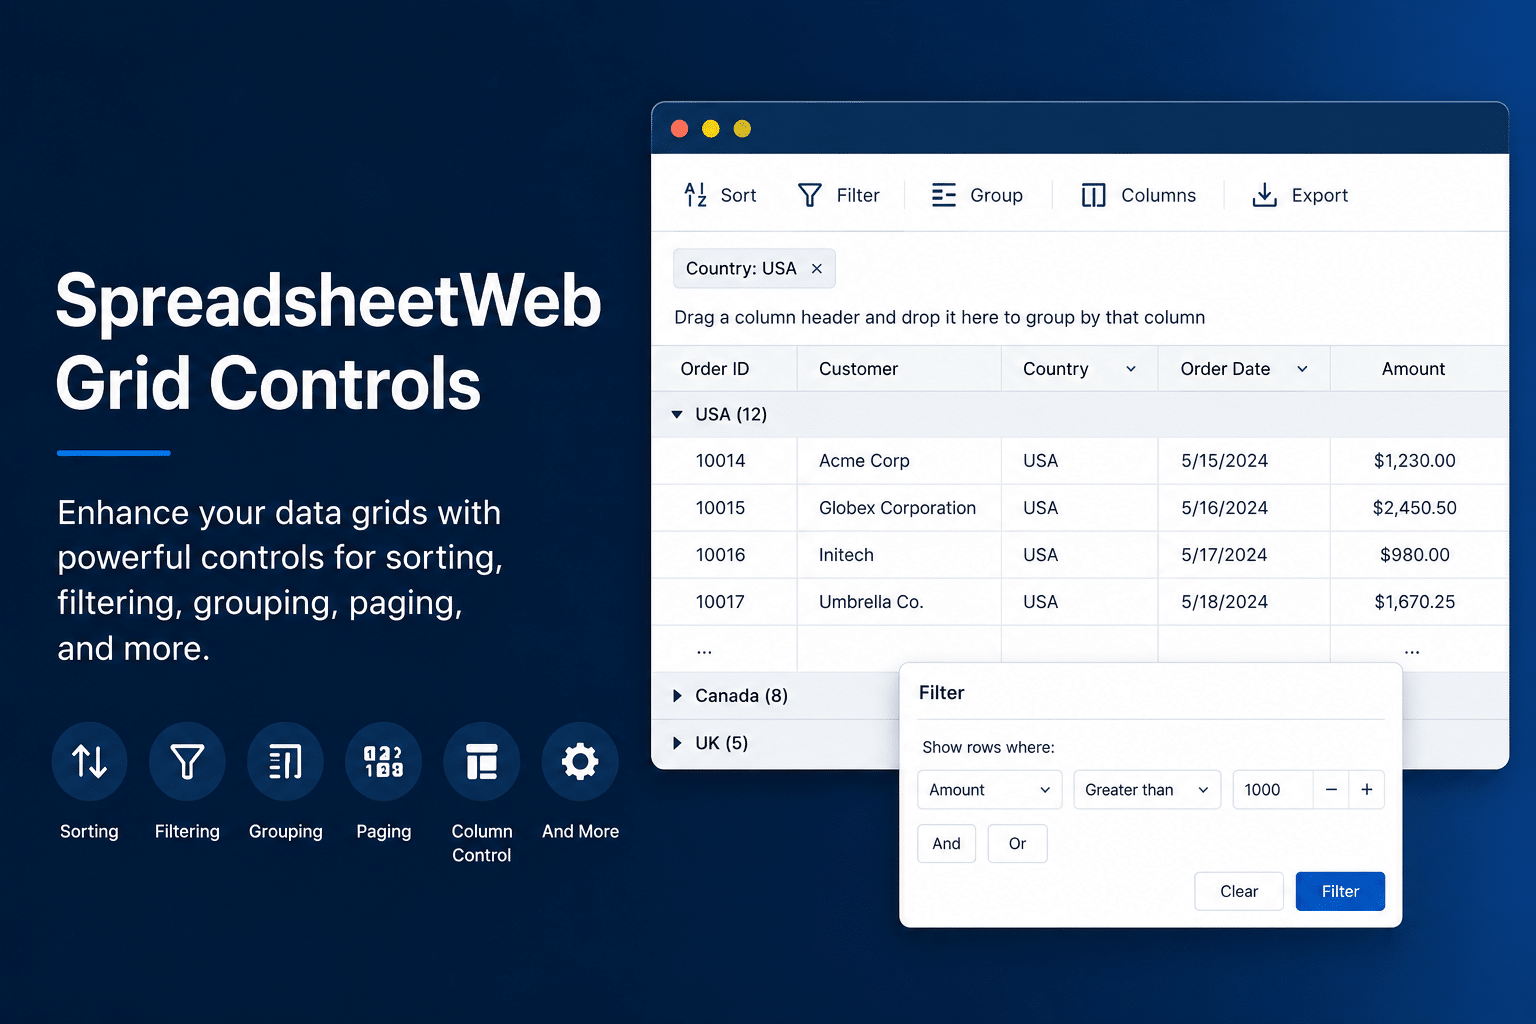Select the Acme Corp customer cell
Screen dimensions: 1536x1024
point(899,461)
